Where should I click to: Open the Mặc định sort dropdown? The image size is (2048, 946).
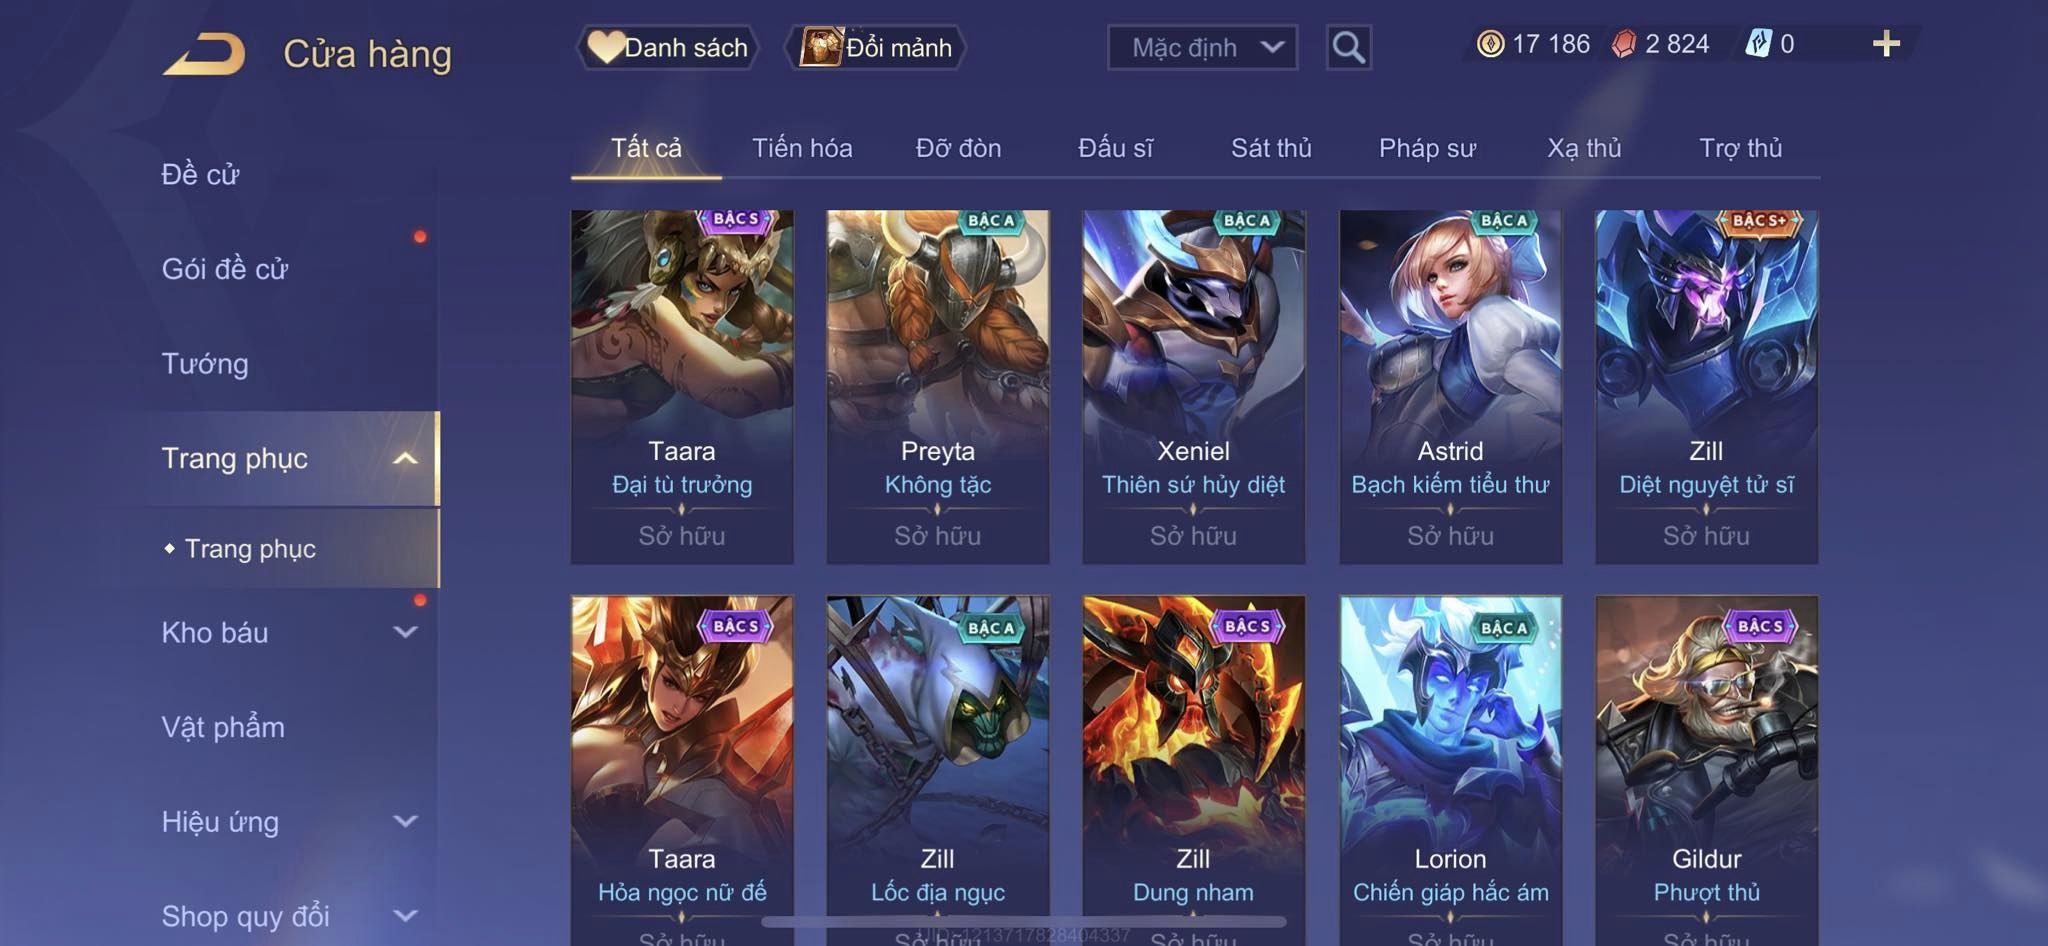pos(1202,47)
